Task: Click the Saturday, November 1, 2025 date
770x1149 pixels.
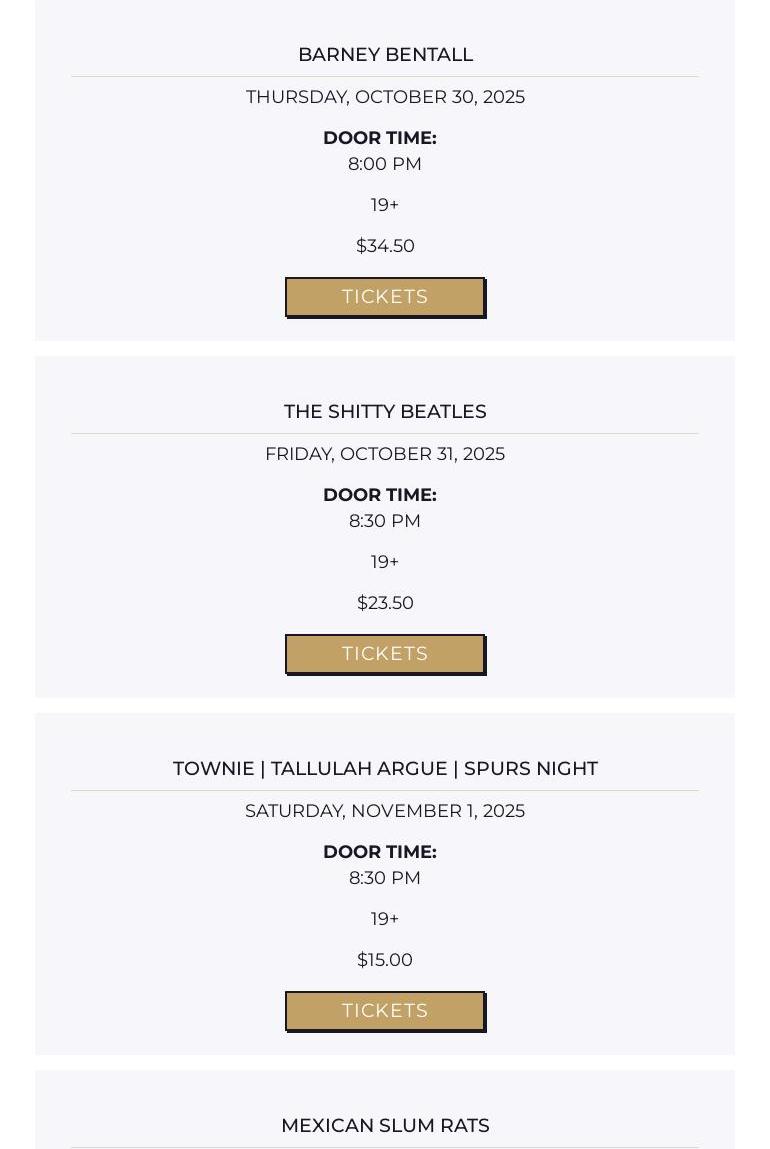Action: pyautogui.click(x=385, y=811)
